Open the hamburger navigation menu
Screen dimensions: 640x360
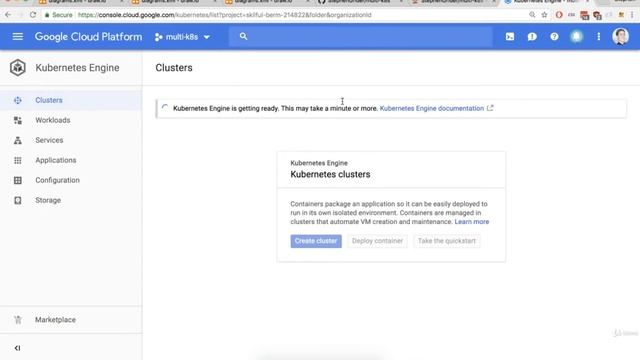[18, 37]
